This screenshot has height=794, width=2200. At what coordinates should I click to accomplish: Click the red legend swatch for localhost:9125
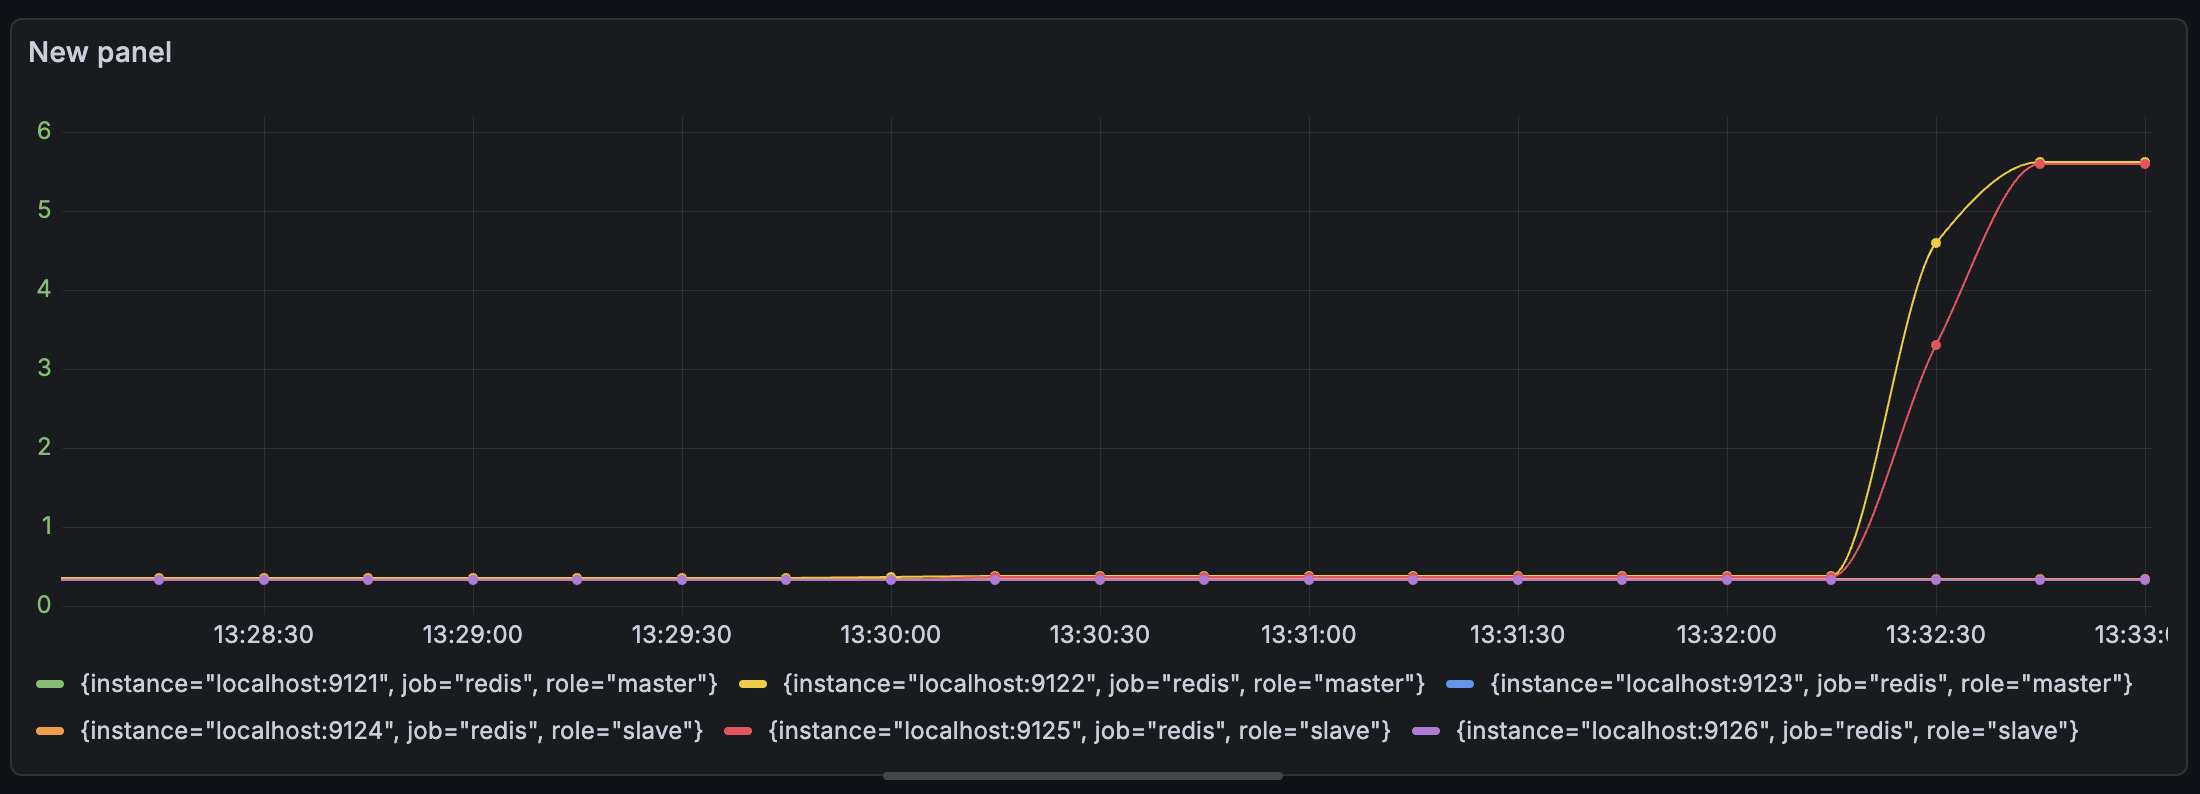(x=738, y=731)
